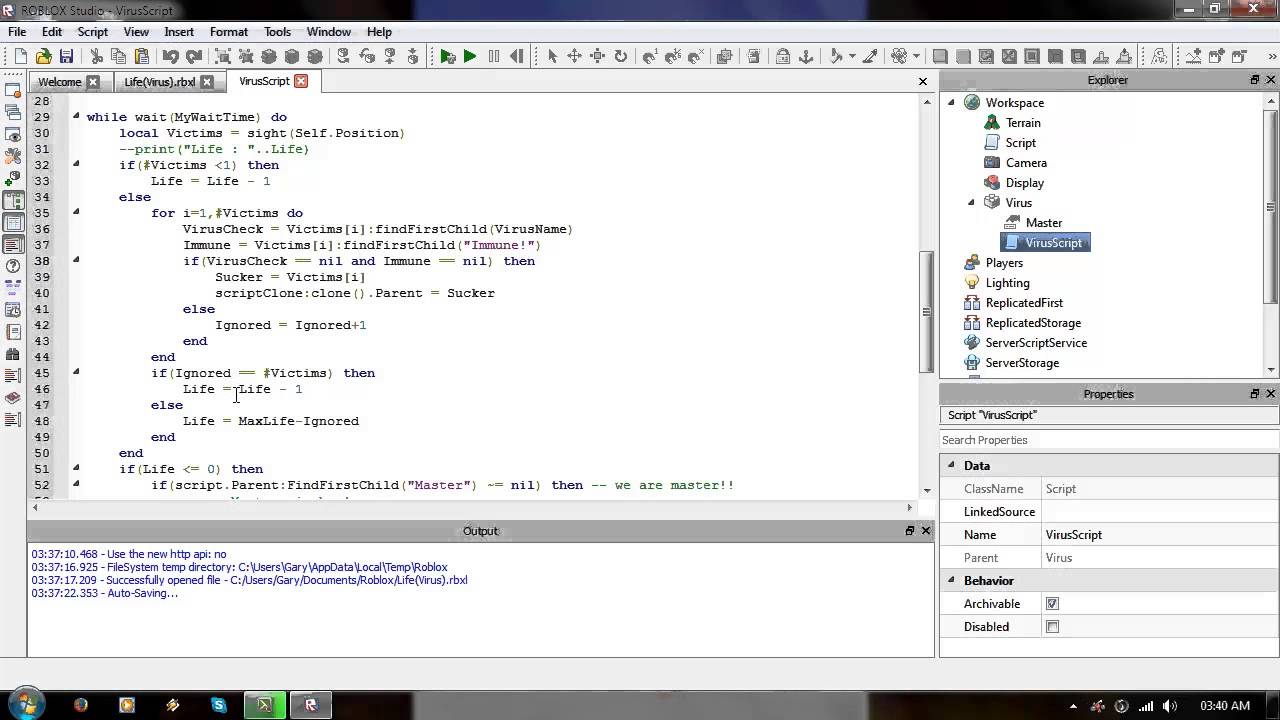Click the eye icon in the sidebar
1280x720 pixels.
[13, 134]
